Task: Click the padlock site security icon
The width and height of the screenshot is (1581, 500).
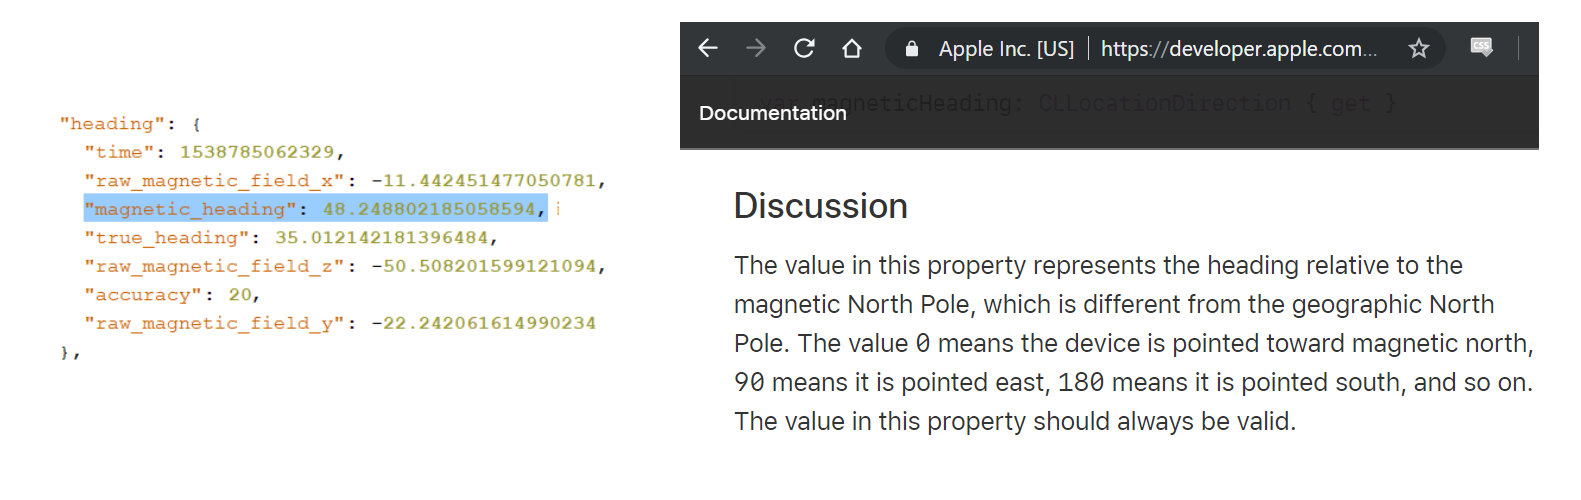Action: pyautogui.click(x=912, y=49)
